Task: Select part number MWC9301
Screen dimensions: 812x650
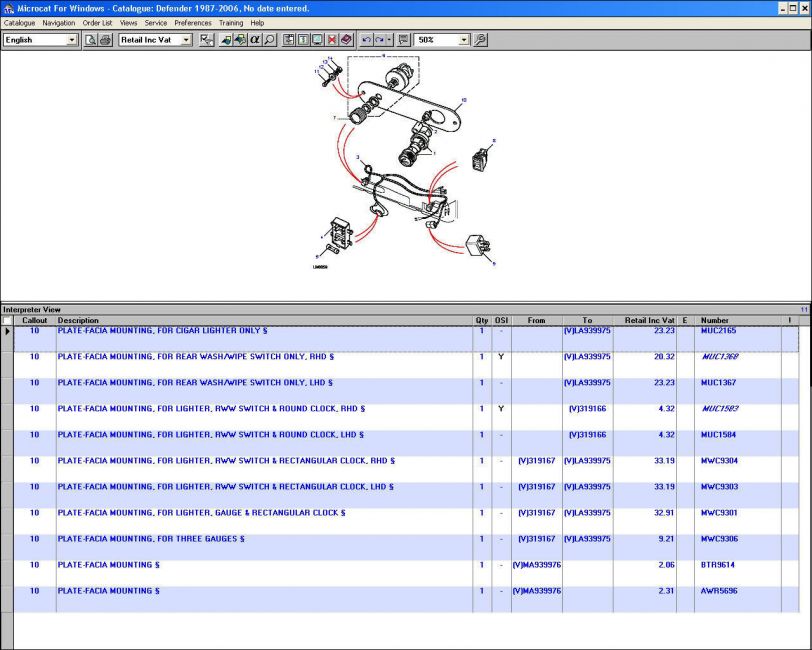Action: coord(719,513)
